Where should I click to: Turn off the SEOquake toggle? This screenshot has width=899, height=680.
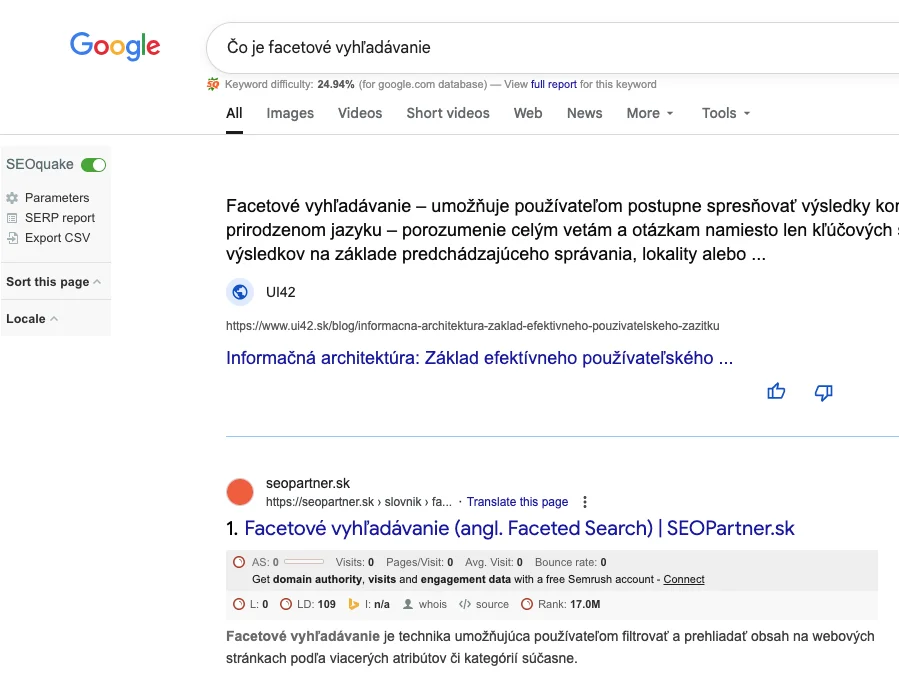point(93,165)
